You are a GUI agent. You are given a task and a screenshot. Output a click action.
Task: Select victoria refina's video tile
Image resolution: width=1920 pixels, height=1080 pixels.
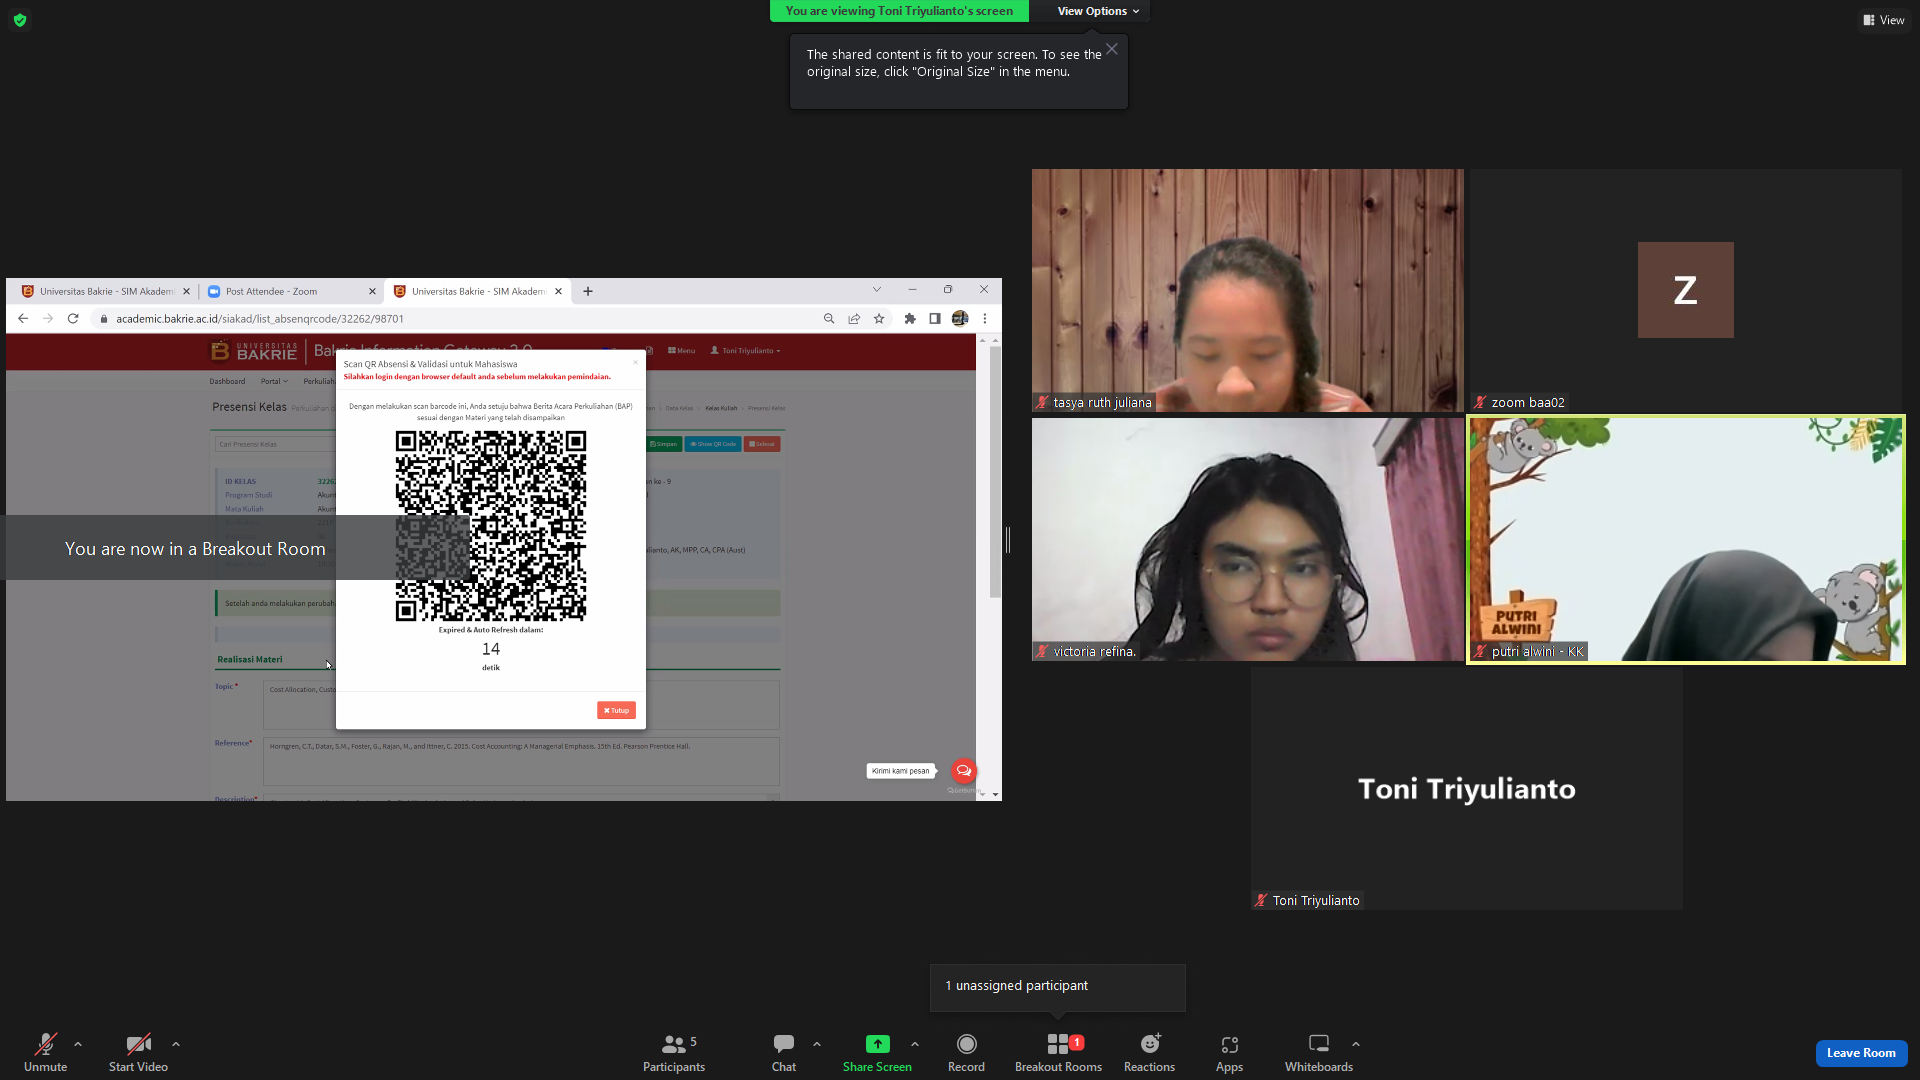(1247, 539)
